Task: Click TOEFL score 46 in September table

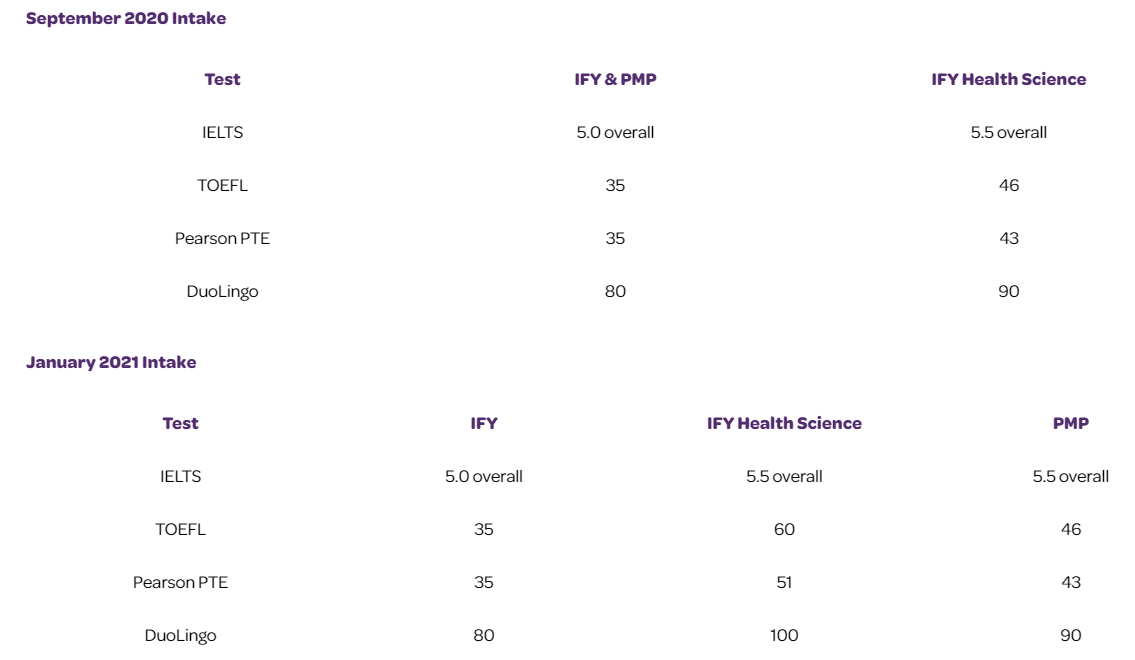Action: click(1008, 186)
